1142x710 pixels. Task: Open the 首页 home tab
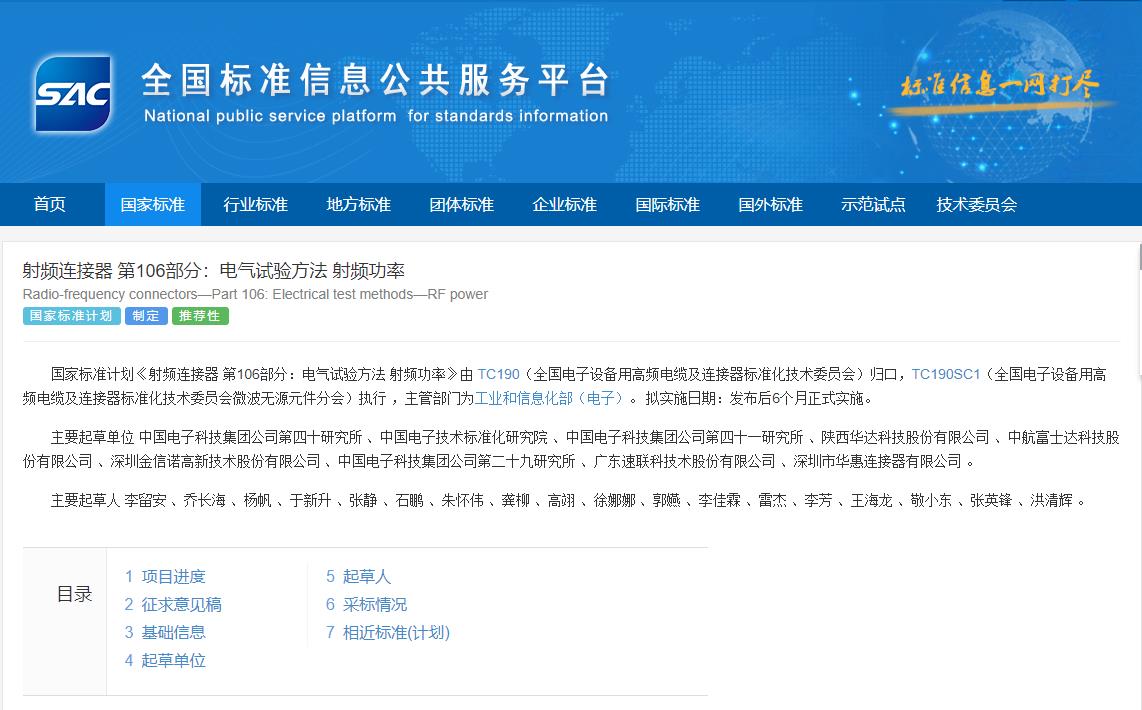[50, 205]
